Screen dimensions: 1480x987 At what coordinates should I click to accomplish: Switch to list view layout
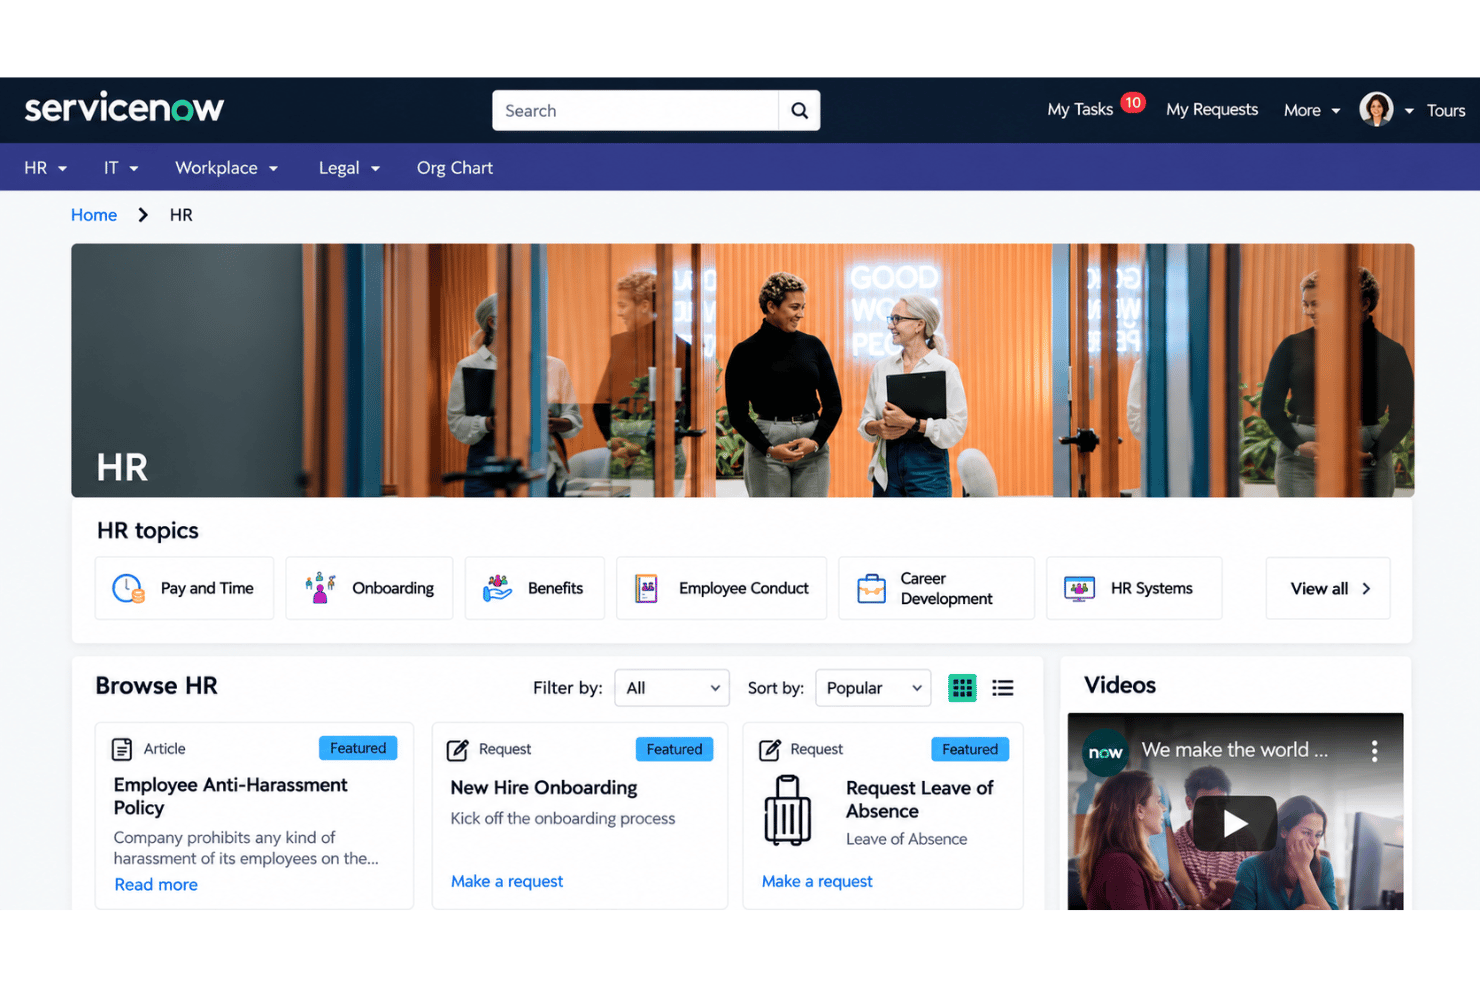coord(1003,688)
